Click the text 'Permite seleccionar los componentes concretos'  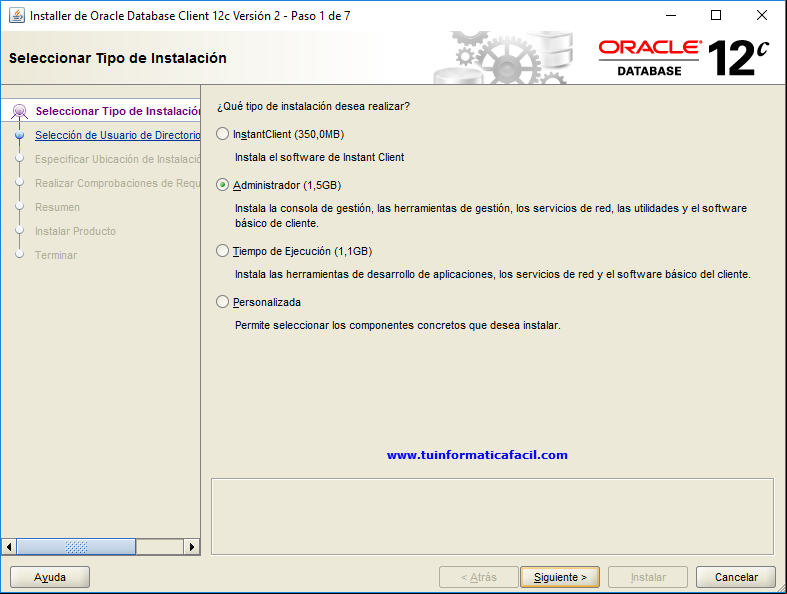click(351, 325)
